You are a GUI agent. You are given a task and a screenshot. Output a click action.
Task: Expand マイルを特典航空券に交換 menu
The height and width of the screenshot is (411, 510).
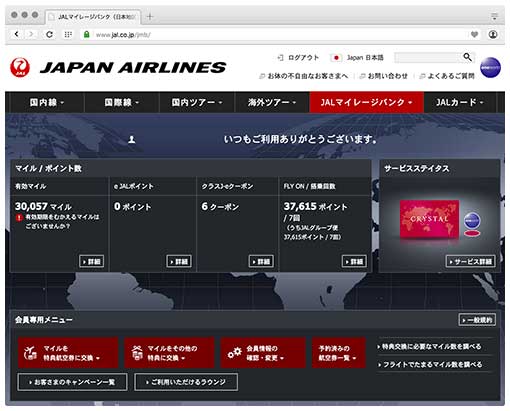pyautogui.click(x=68, y=352)
